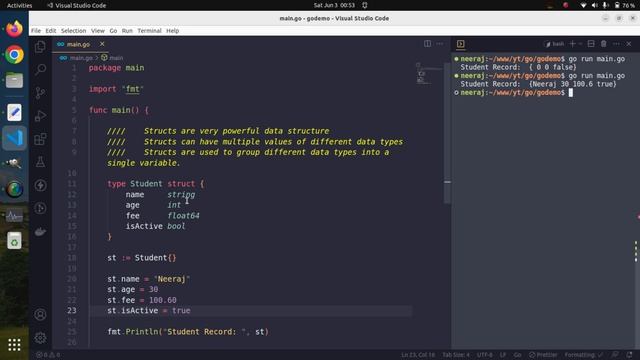The width and height of the screenshot is (640, 360).
Task: Close the terminal panel
Action: [629, 44]
